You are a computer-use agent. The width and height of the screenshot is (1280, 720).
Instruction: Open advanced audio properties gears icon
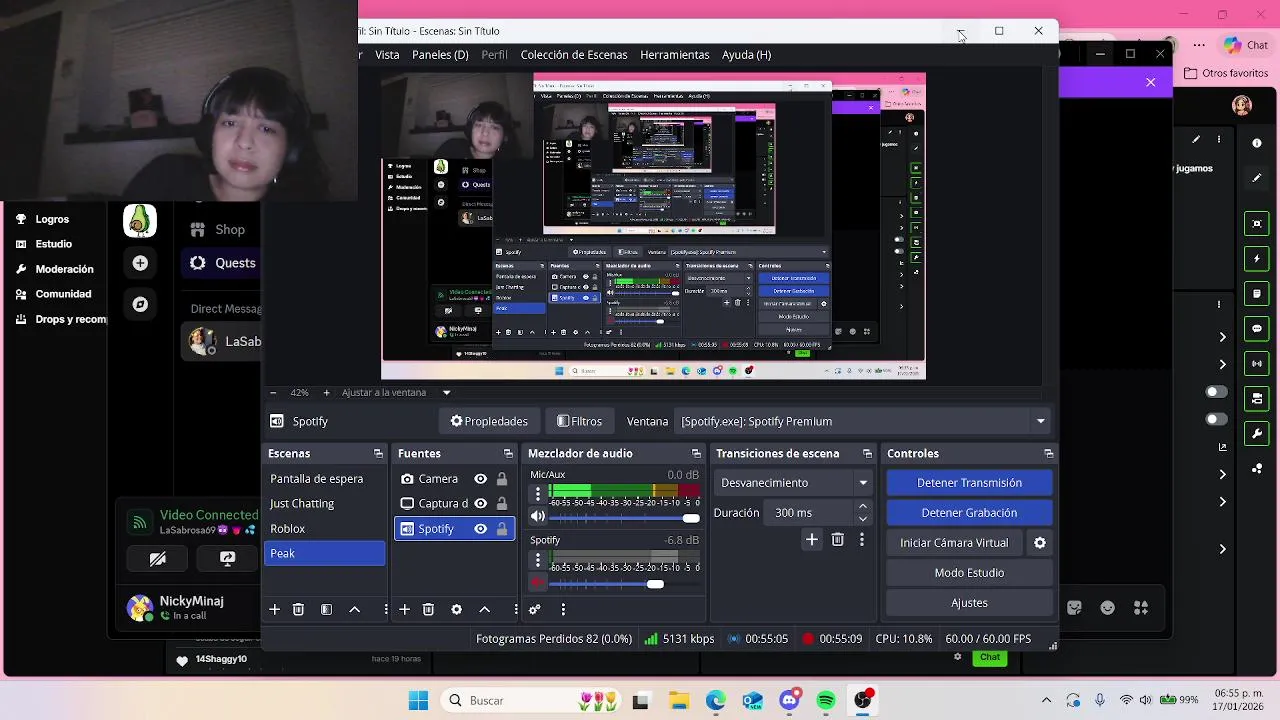(535, 609)
